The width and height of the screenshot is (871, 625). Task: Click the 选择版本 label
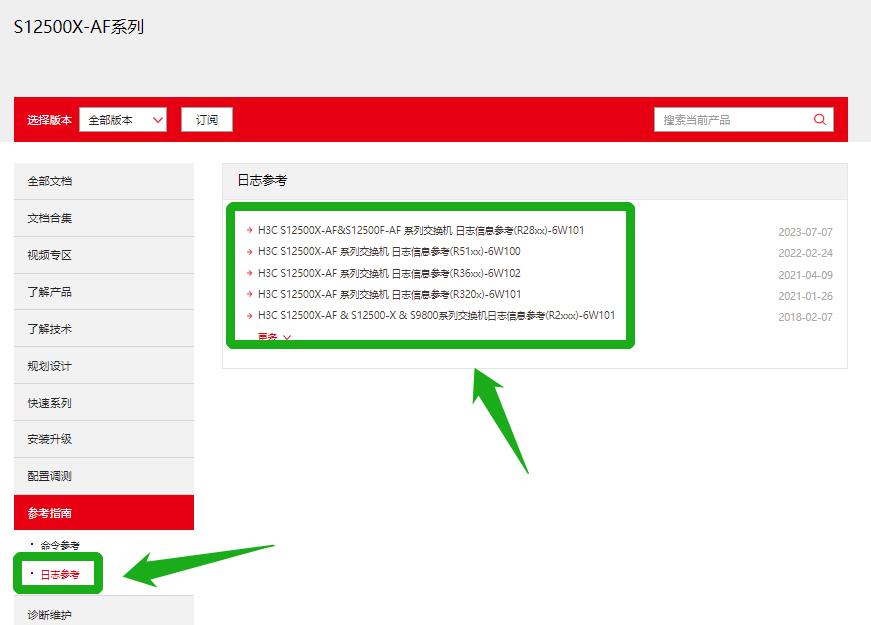[x=49, y=120]
